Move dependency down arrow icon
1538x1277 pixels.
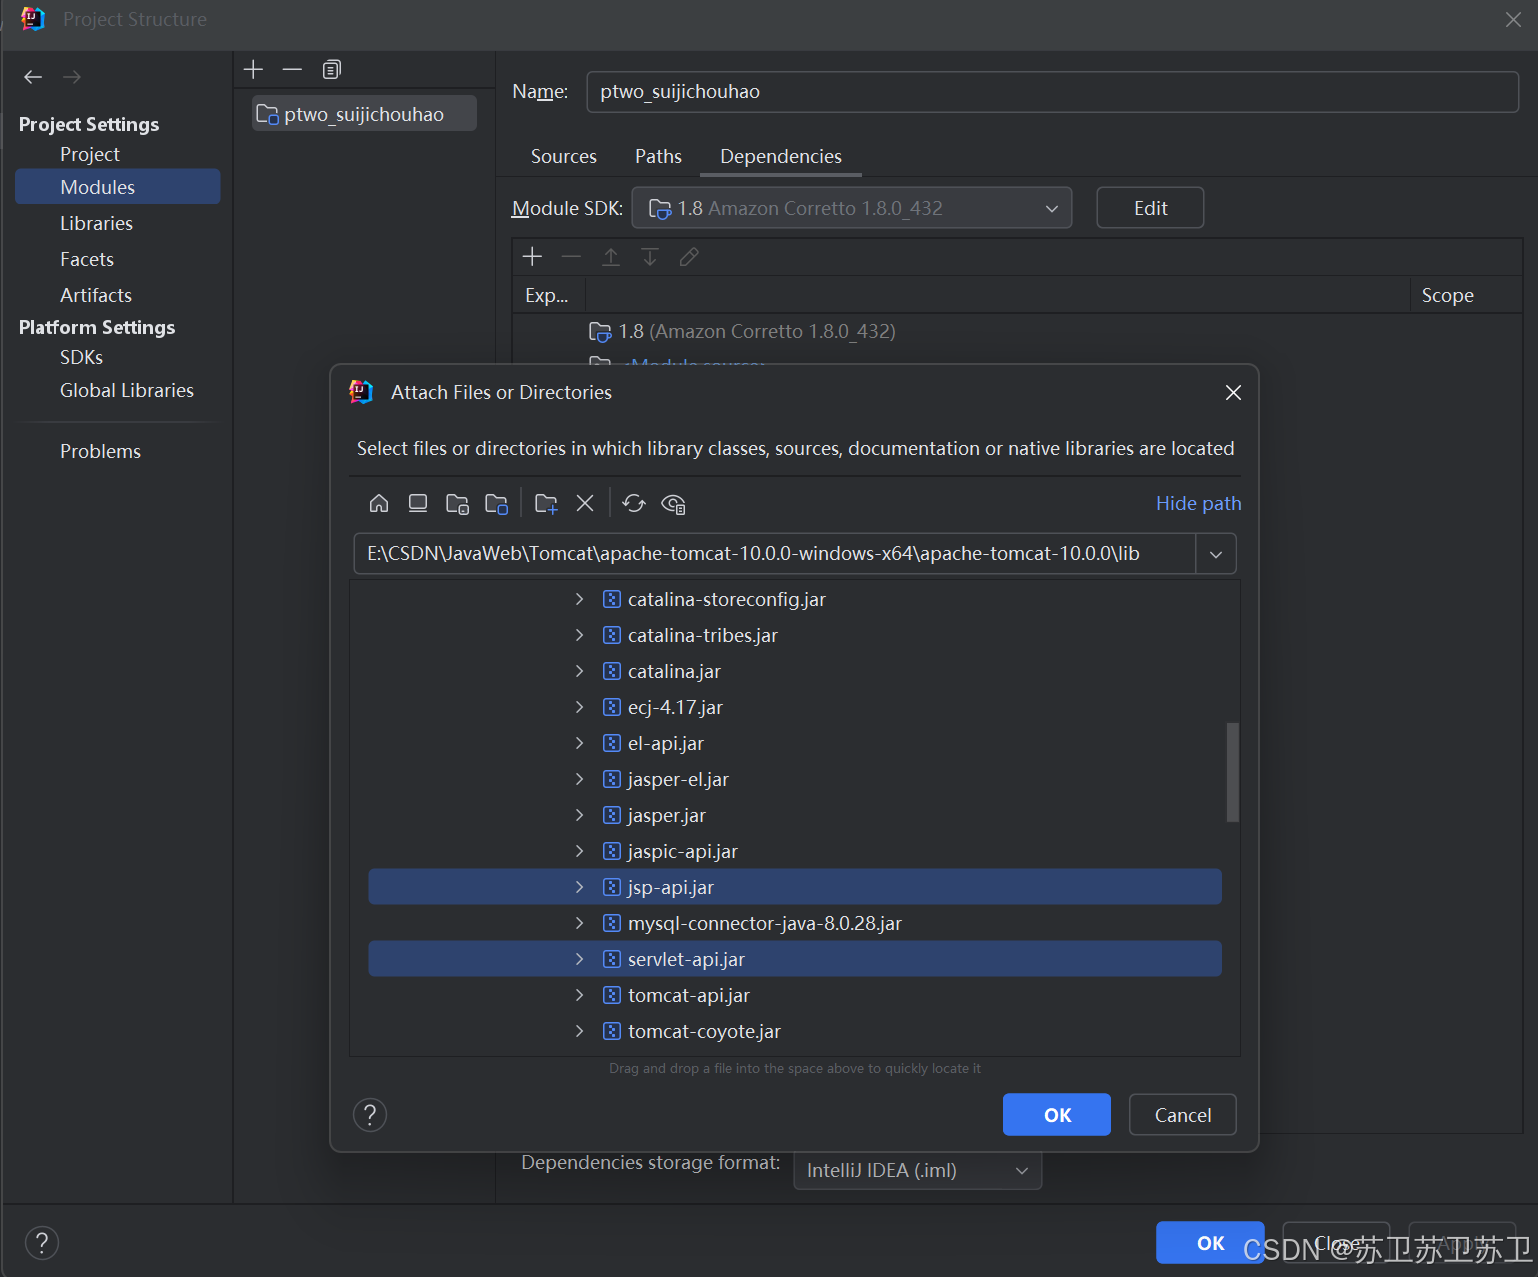click(x=649, y=257)
